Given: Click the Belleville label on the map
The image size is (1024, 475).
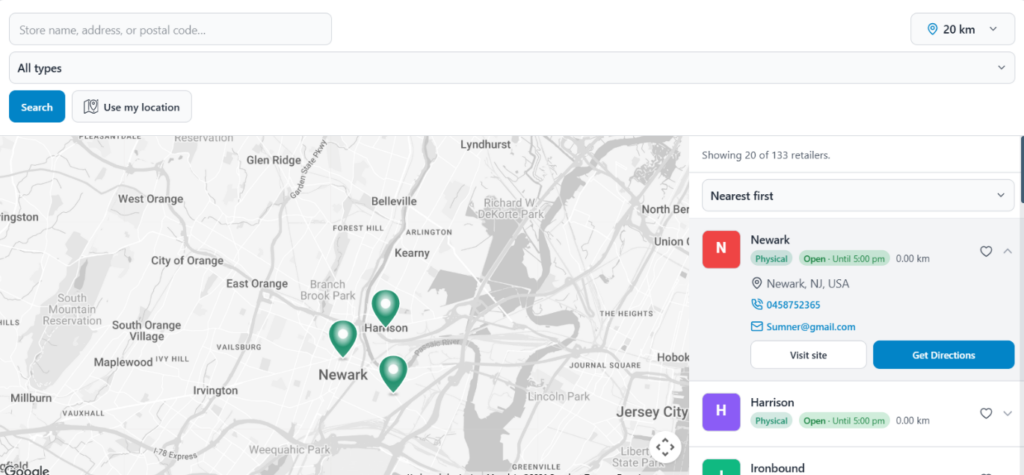Looking at the screenshot, I should click(394, 201).
